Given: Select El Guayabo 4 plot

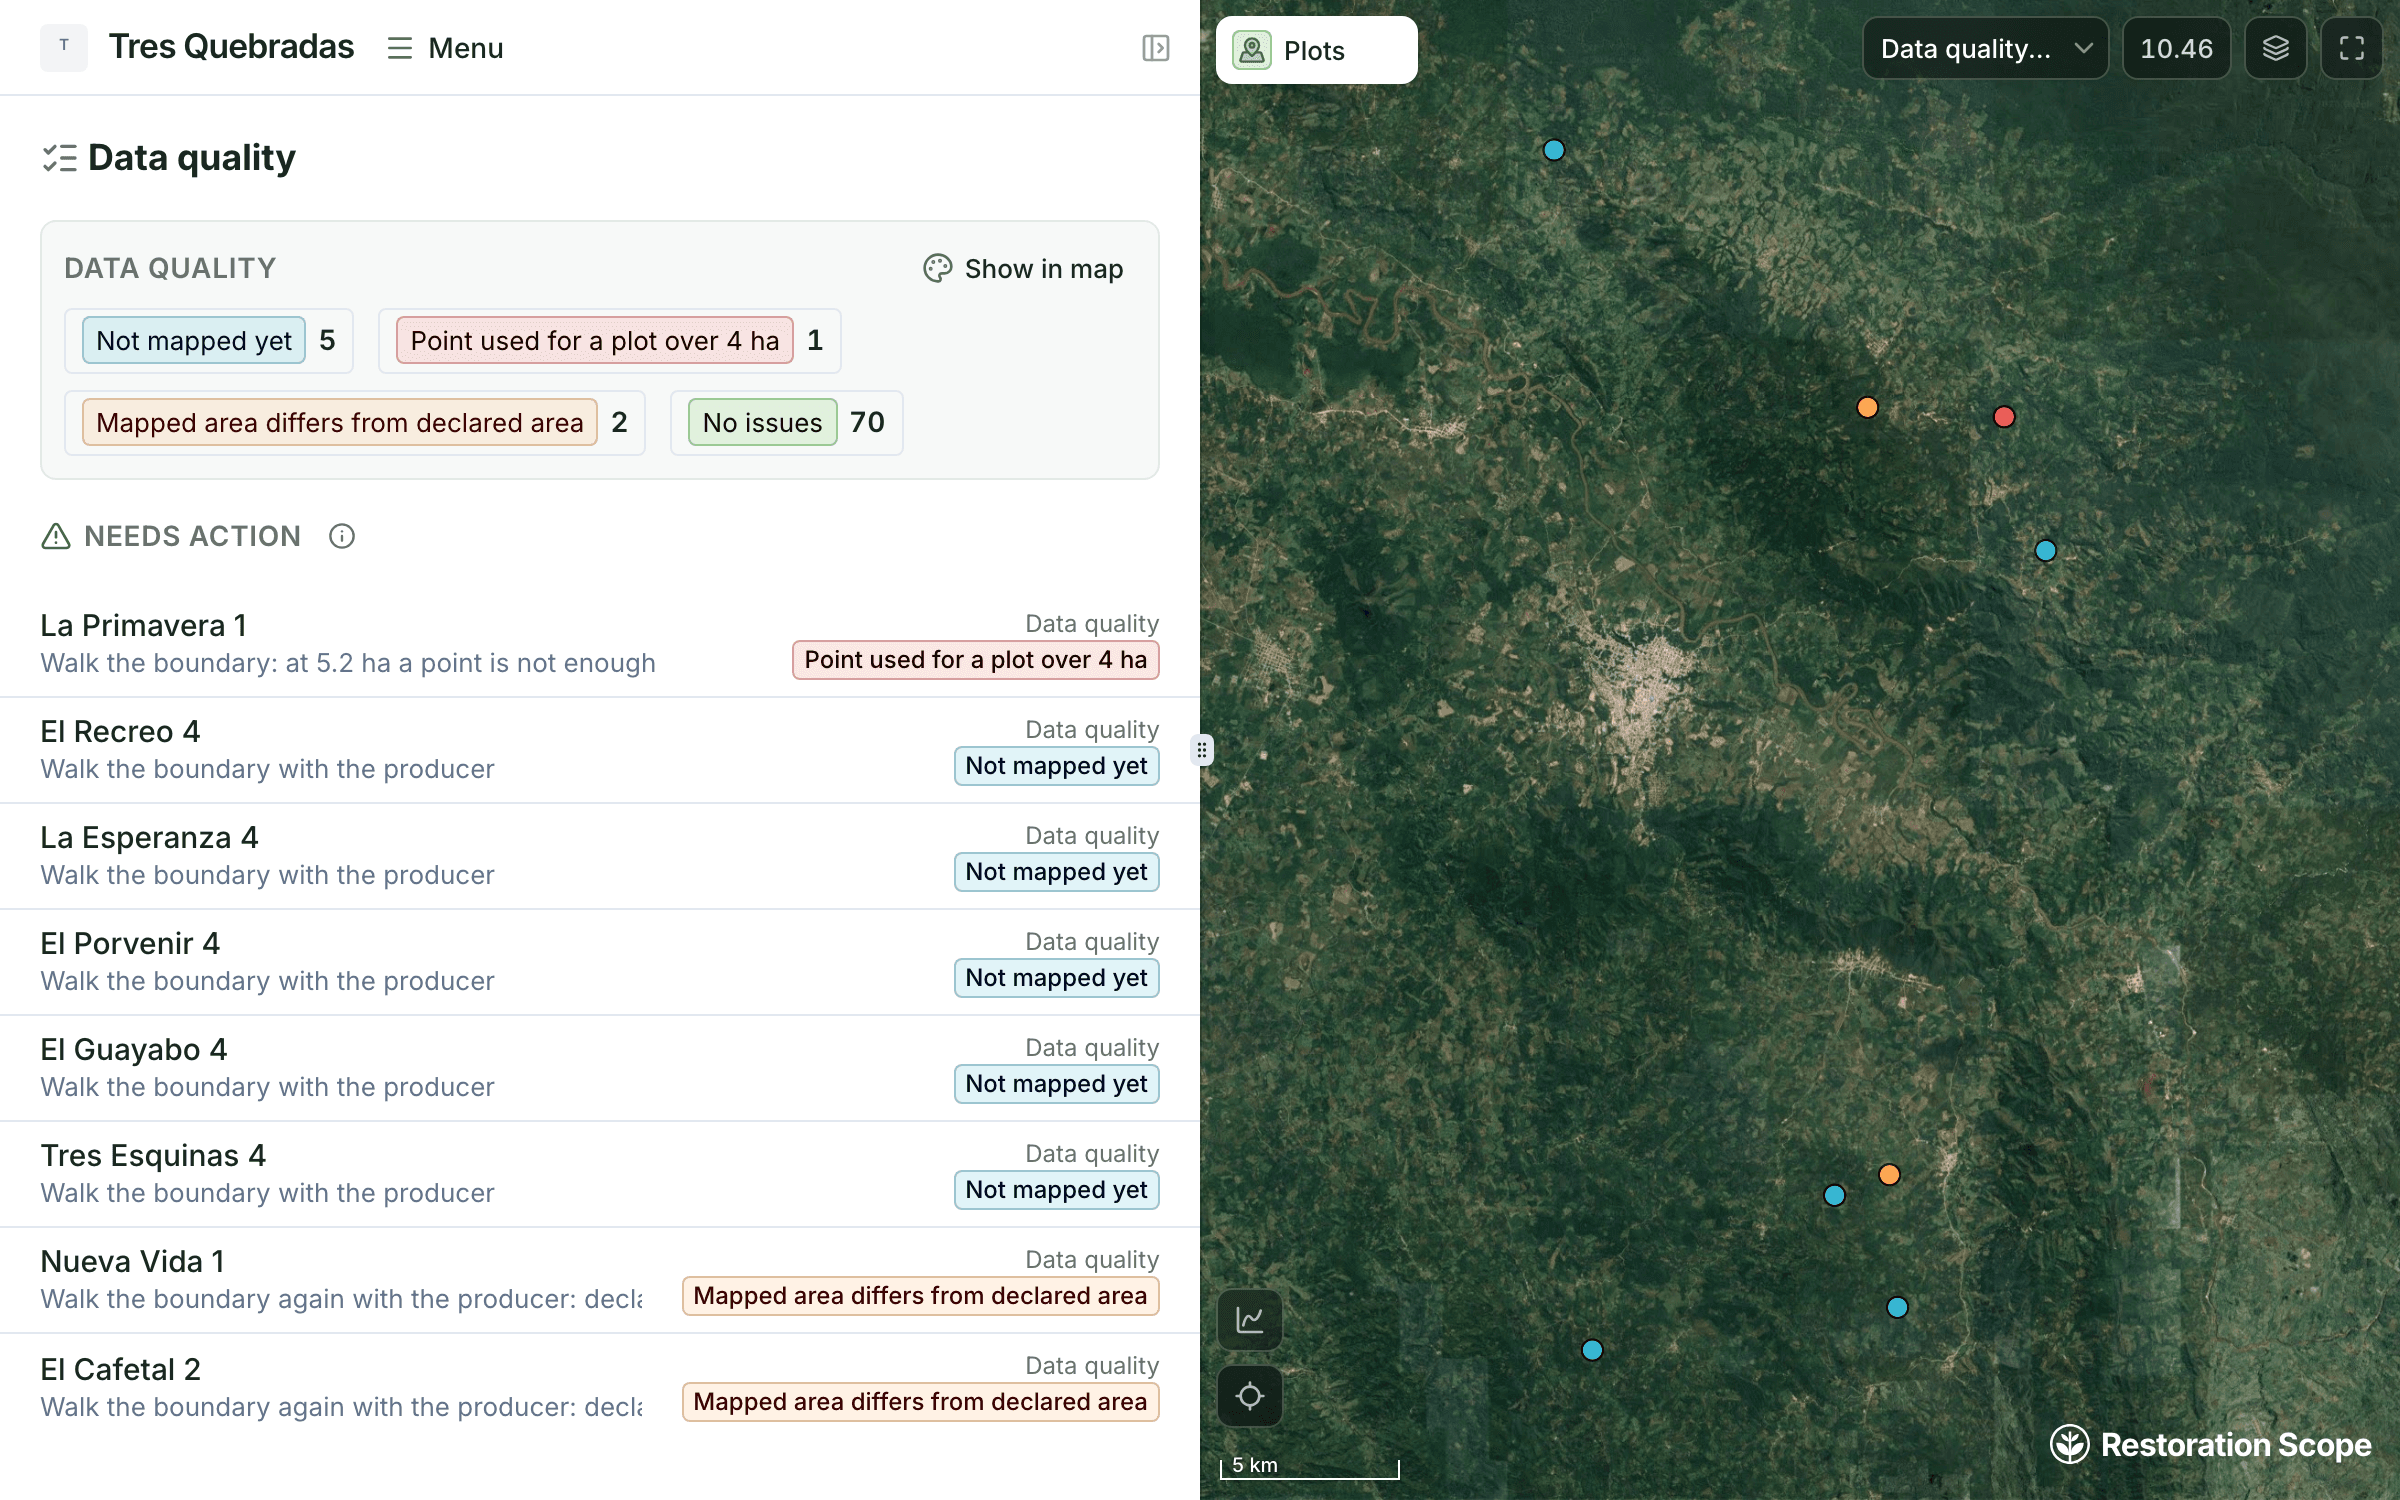Looking at the screenshot, I should (600, 1068).
